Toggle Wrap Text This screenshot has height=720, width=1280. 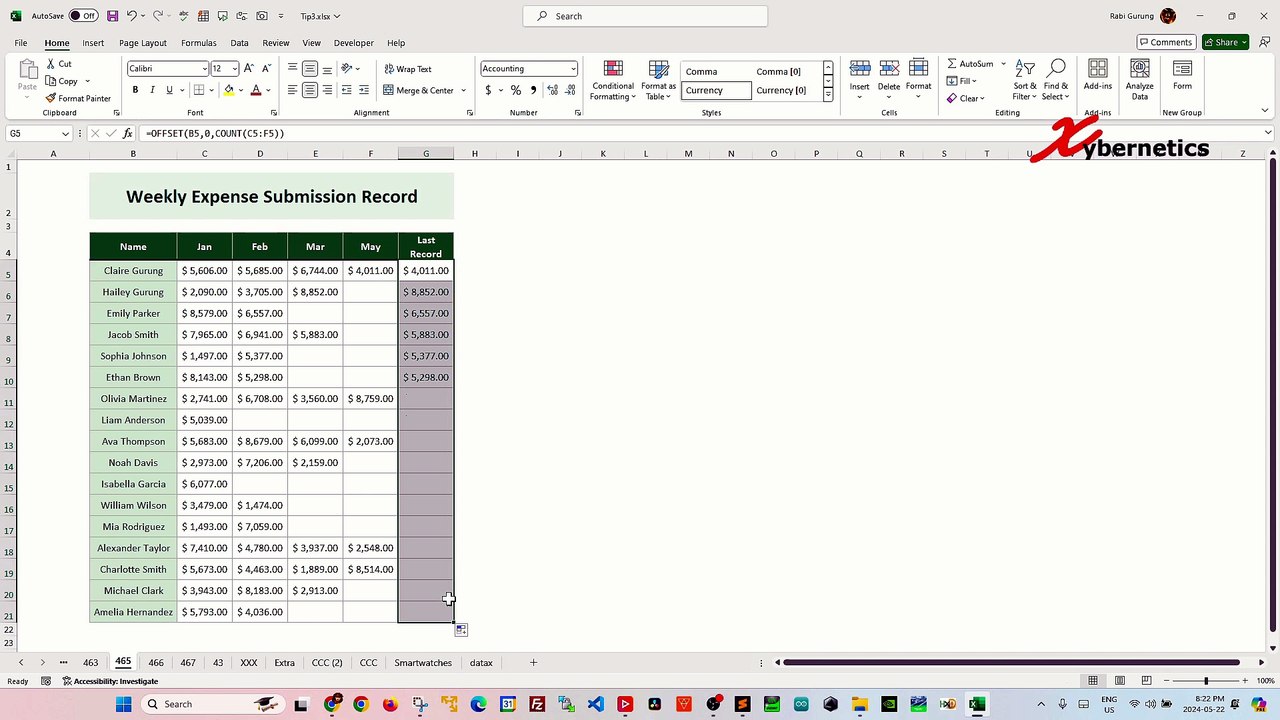click(x=408, y=69)
